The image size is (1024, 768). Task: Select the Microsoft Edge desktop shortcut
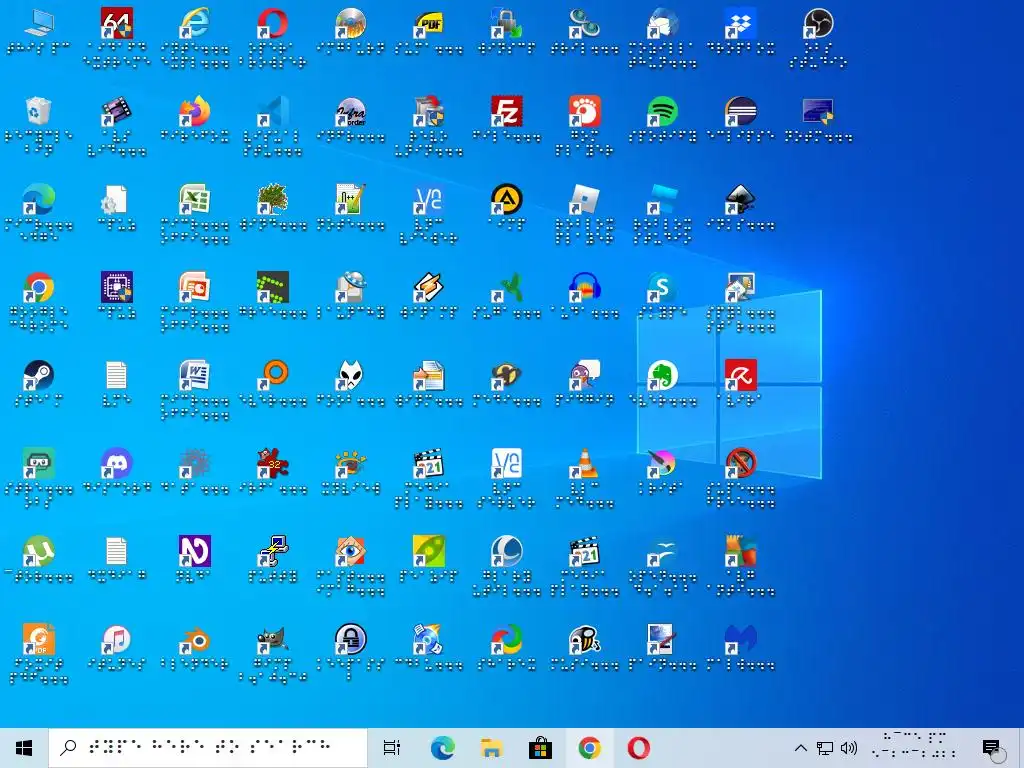point(39,200)
